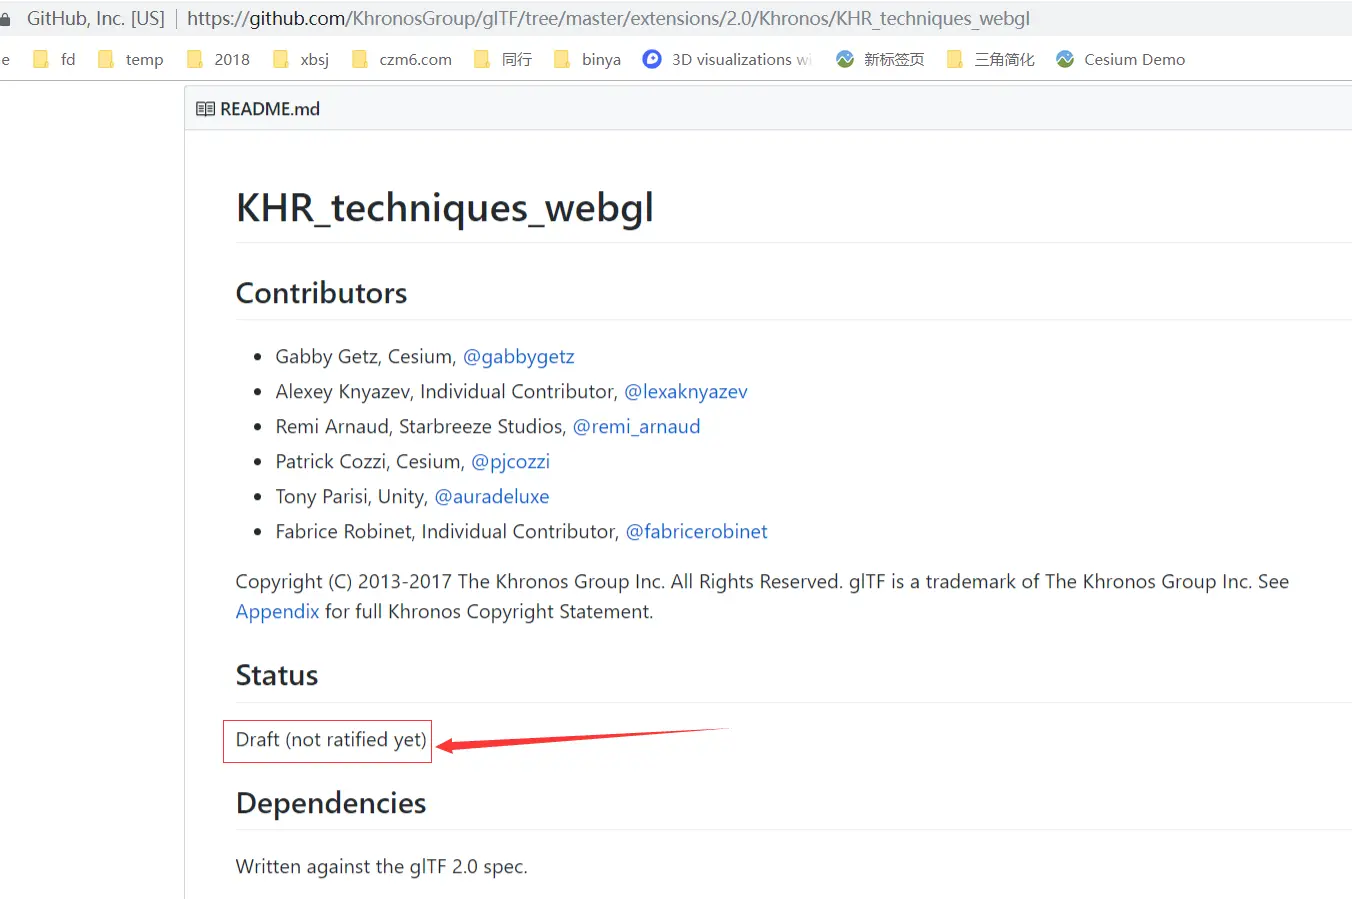Click 'Tony Parisi, Unity,' contributor text
Screen dimensions: 1352x899
(x=352, y=497)
